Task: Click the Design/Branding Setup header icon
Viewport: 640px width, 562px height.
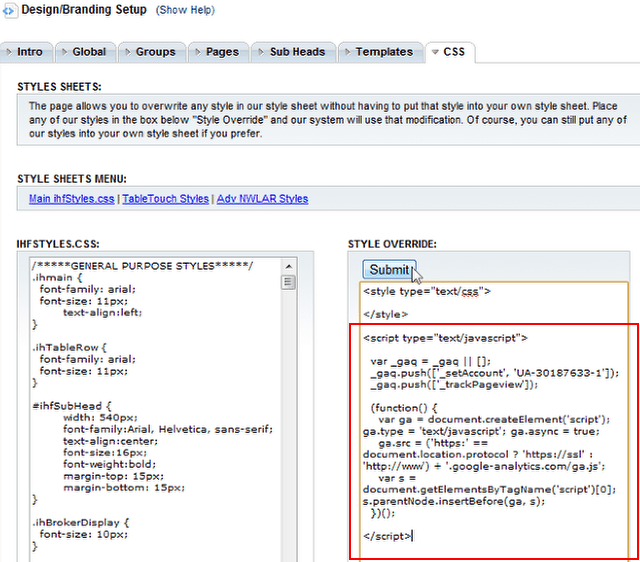Action: pyautogui.click(x=9, y=11)
